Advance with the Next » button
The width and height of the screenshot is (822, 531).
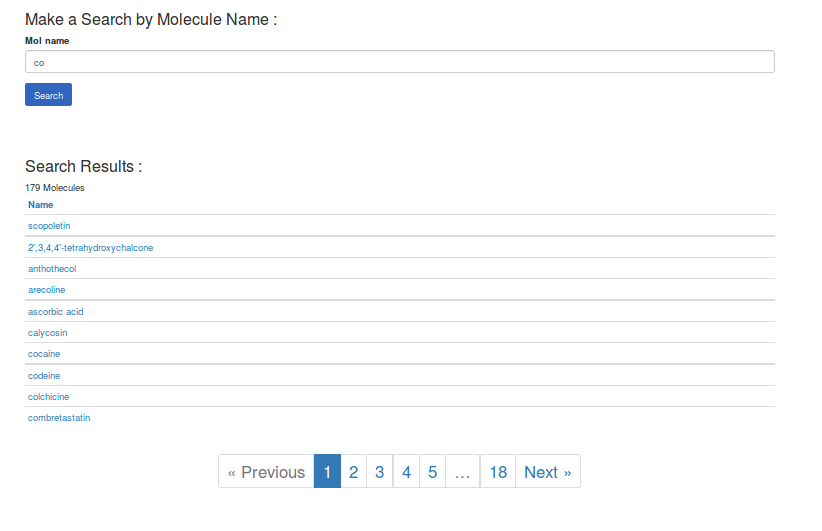(x=547, y=472)
